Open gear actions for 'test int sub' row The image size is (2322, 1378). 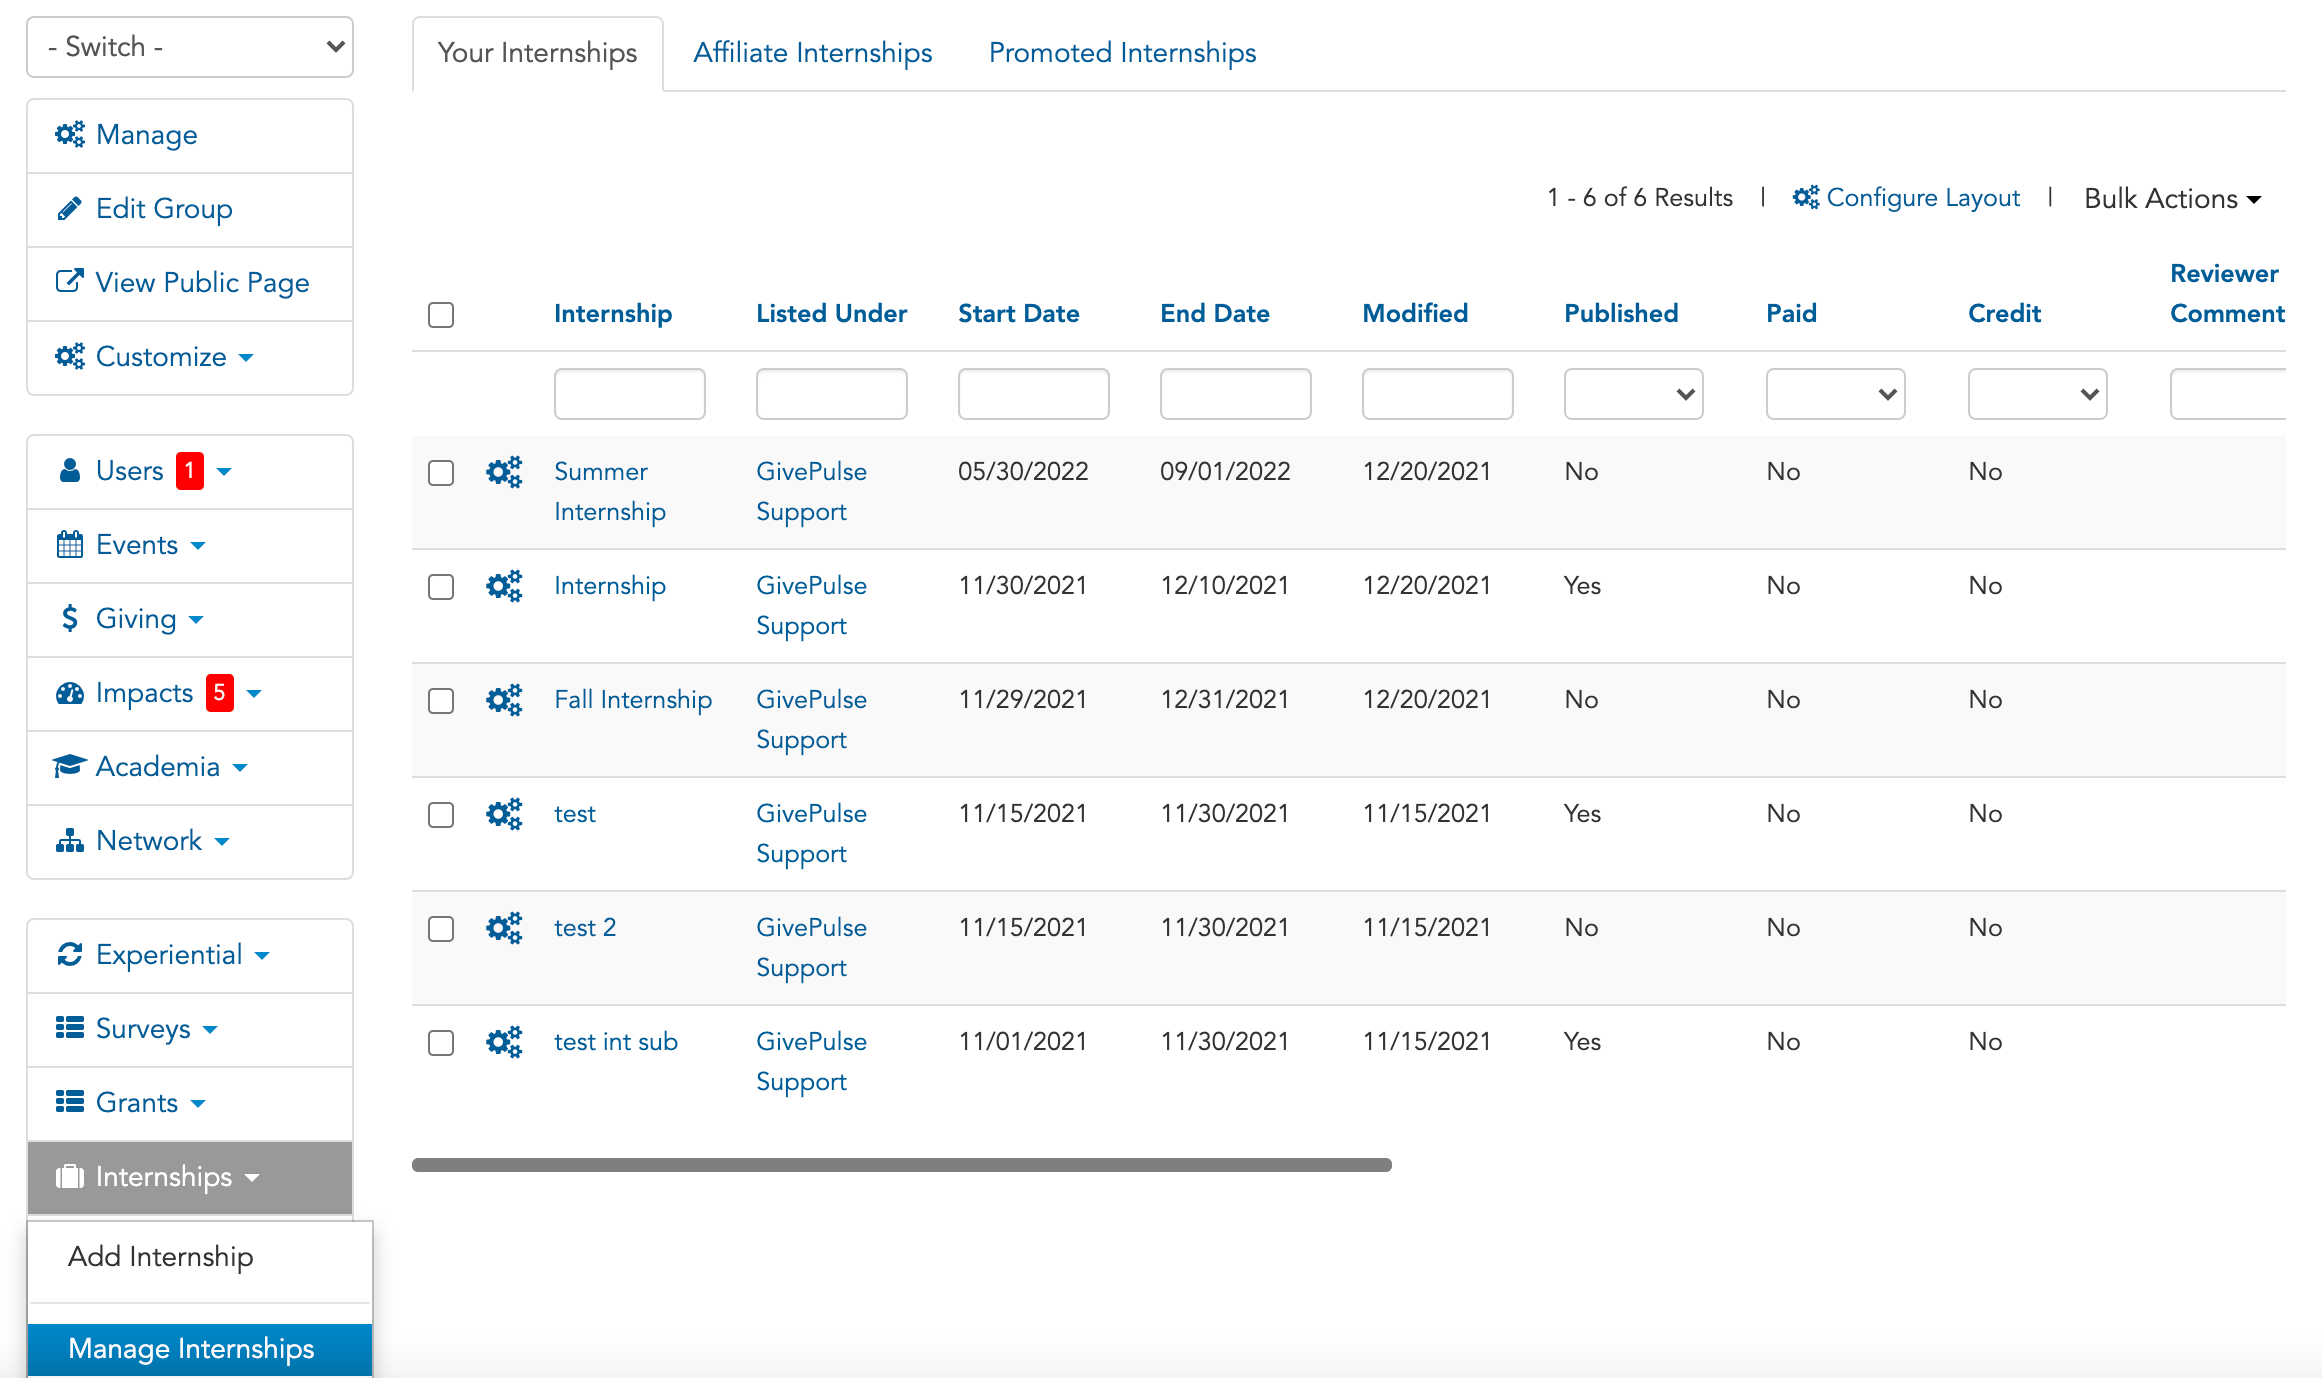click(504, 1042)
